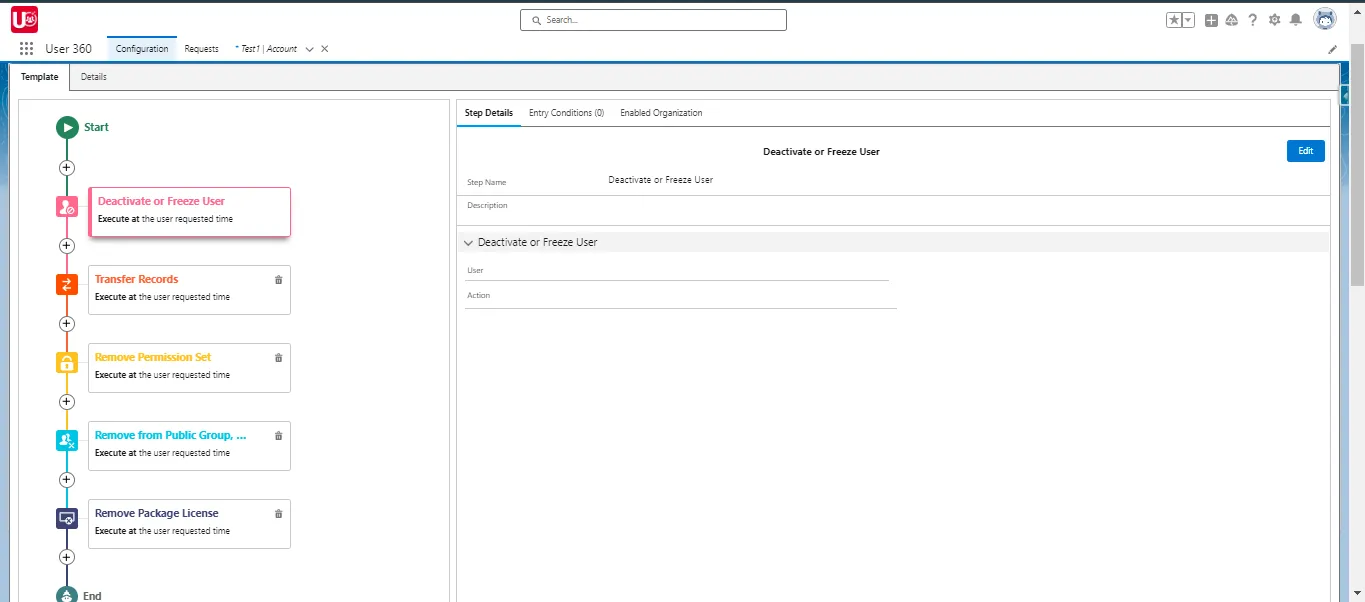Image resolution: width=1365 pixels, height=602 pixels.
Task: Open Salesforce Help via question mark icon
Action: 1253,19
